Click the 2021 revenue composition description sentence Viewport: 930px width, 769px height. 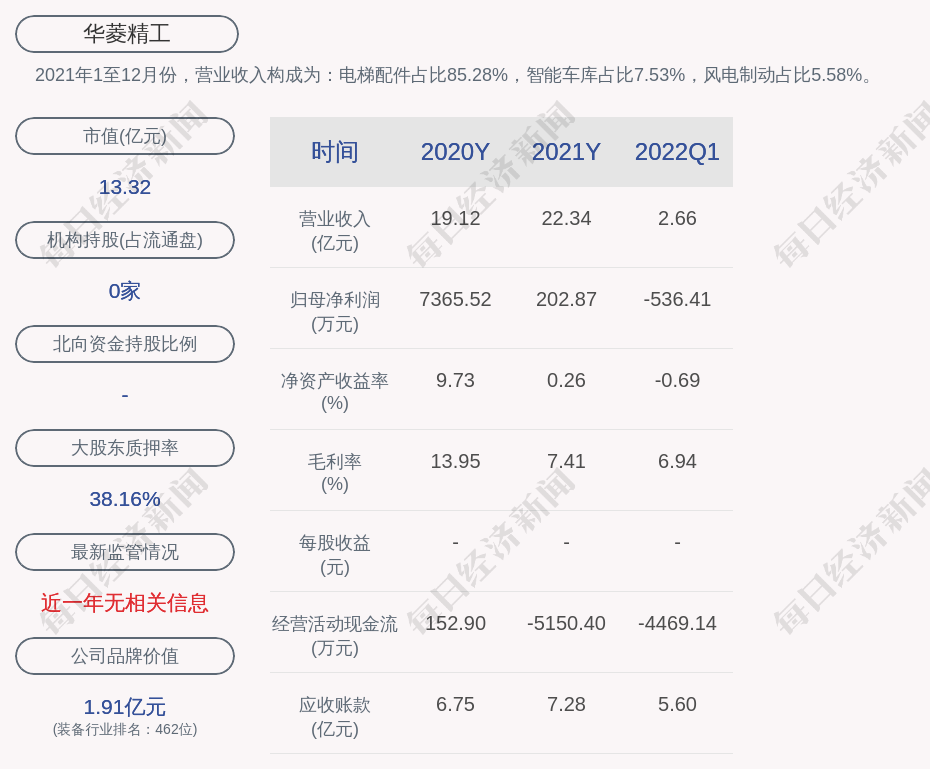click(454, 75)
